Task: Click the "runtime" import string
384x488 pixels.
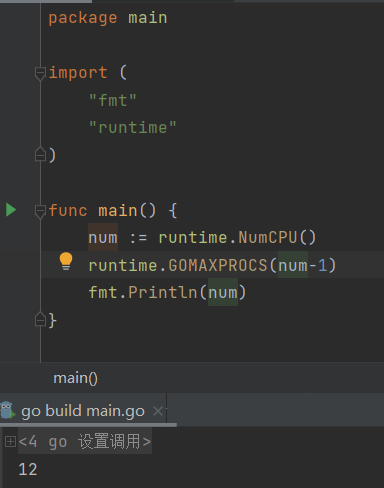Action: pos(132,127)
